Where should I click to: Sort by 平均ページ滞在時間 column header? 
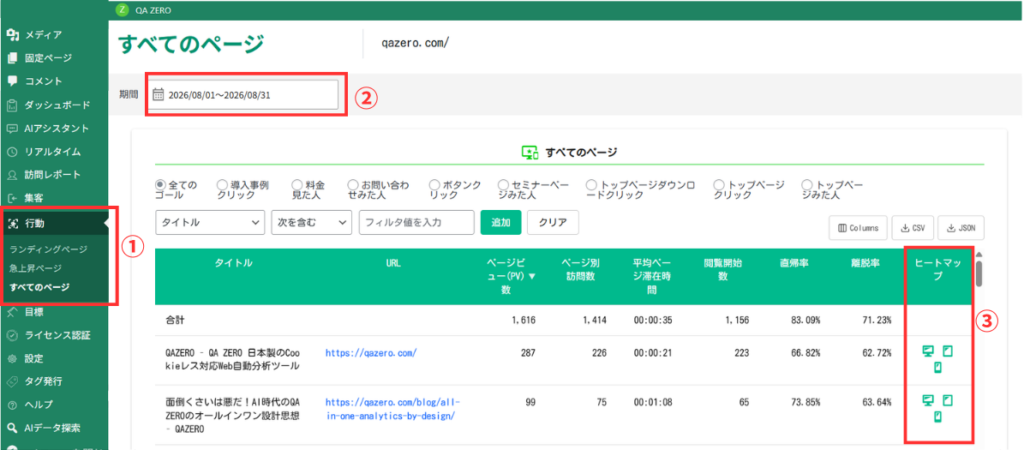(x=650, y=276)
